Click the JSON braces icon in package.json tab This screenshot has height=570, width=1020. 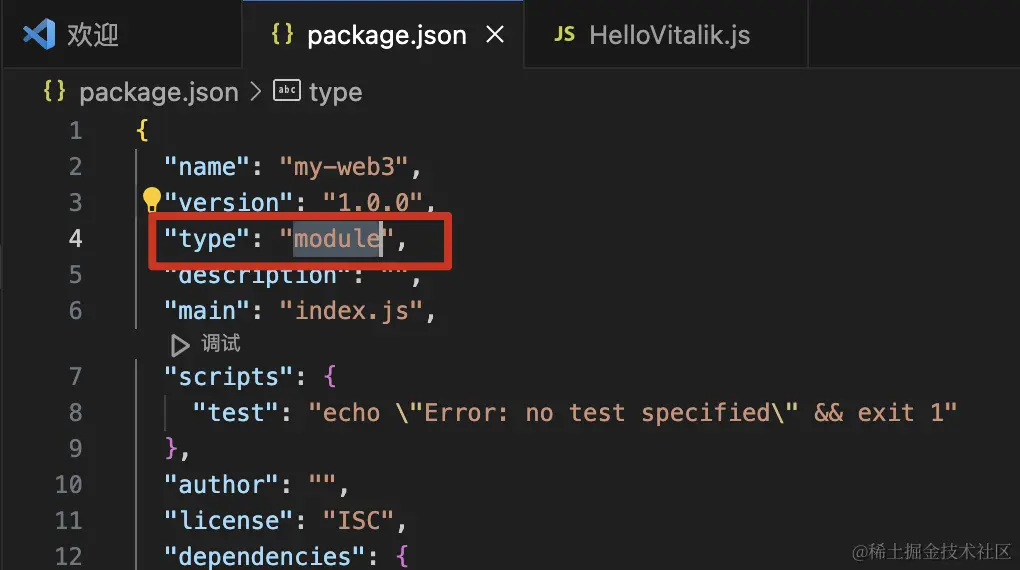[x=283, y=35]
